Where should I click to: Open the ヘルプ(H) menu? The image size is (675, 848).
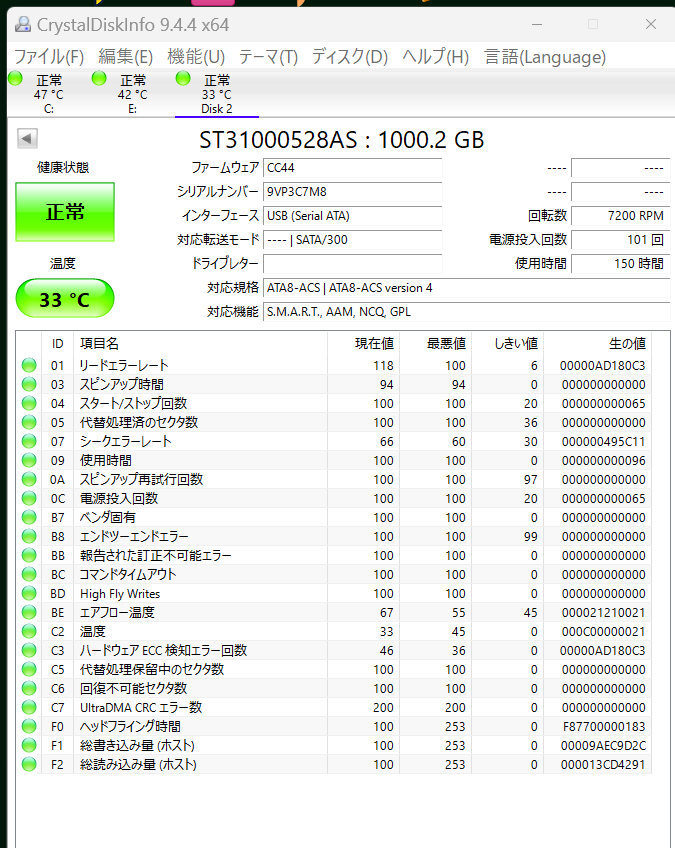pos(435,56)
